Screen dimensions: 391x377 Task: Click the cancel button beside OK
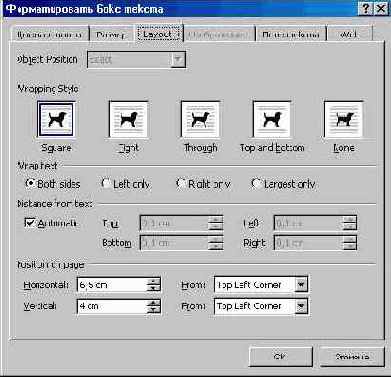[x=352, y=356]
